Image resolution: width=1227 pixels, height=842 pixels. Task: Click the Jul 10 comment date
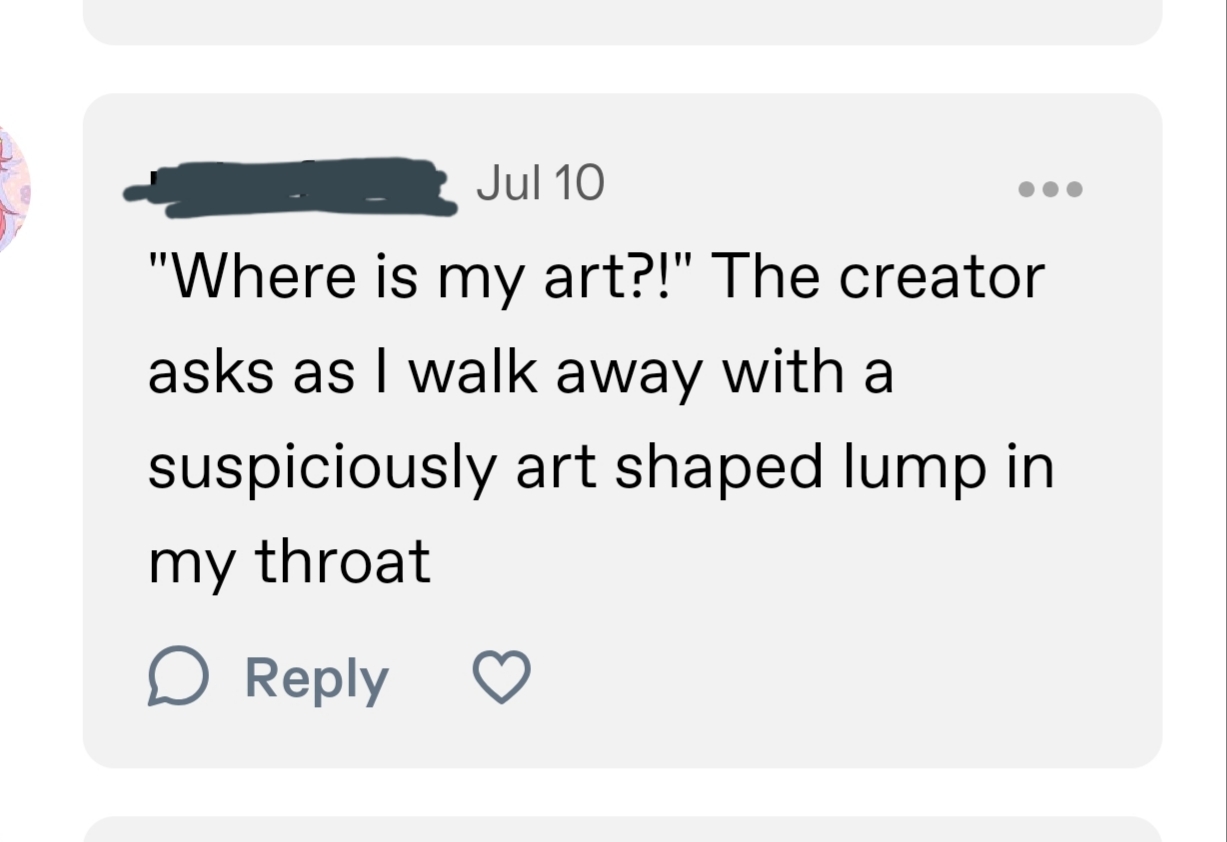(540, 184)
